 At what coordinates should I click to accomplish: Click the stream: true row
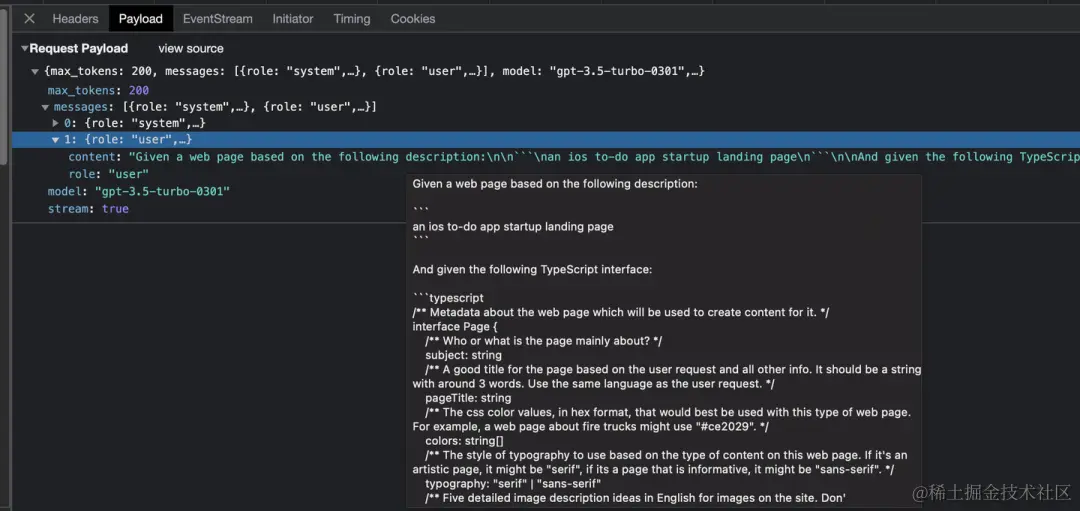pos(88,208)
